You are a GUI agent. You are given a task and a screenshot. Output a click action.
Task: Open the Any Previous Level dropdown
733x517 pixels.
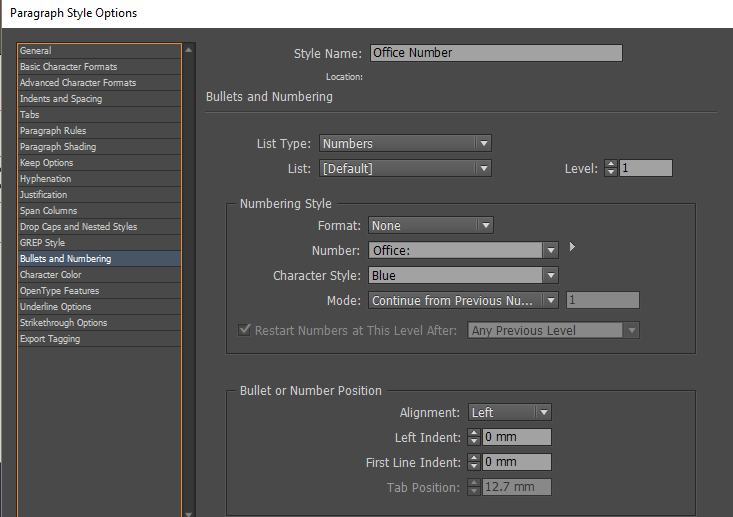click(553, 330)
